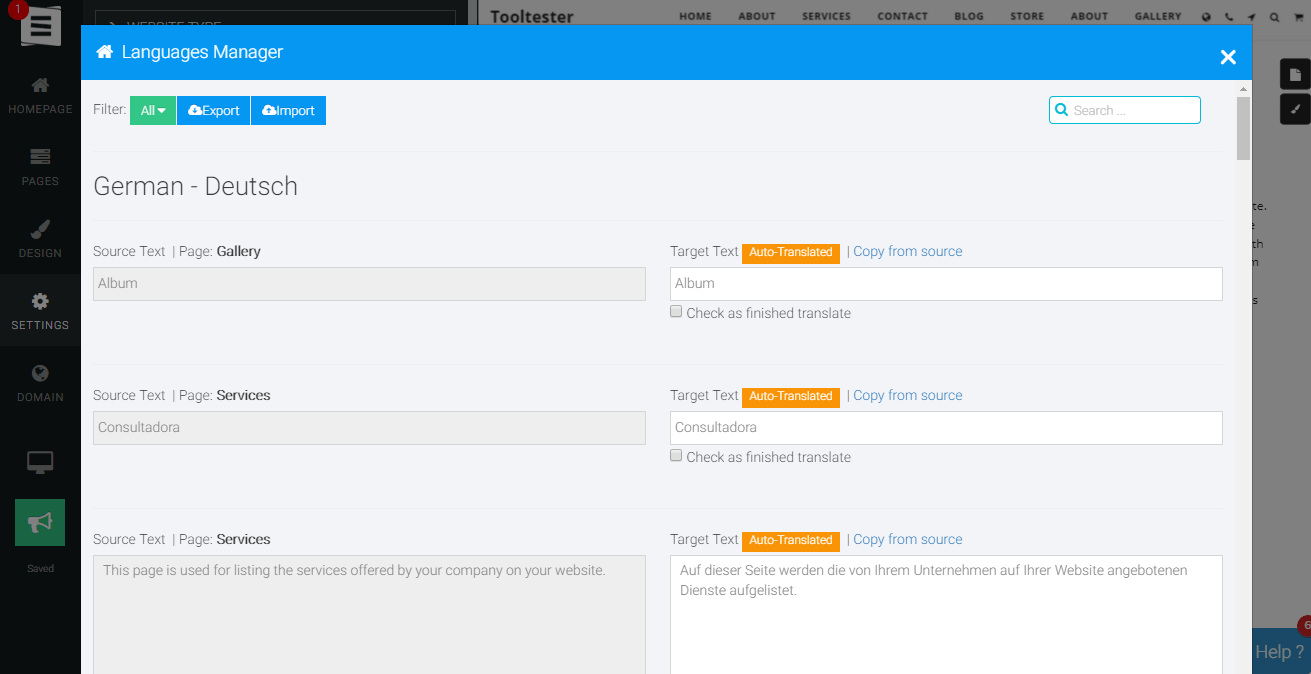The height and width of the screenshot is (674, 1311).
Task: Close the Languages Manager dialog
Action: 1228,57
